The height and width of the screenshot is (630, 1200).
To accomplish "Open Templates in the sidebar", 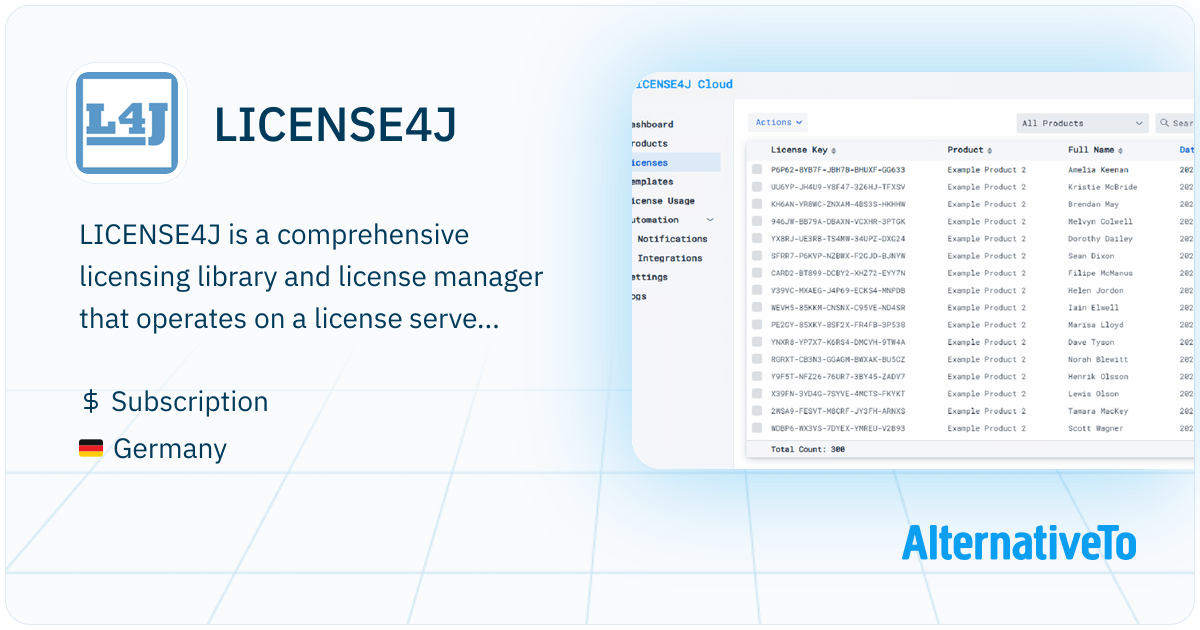I will (652, 182).
